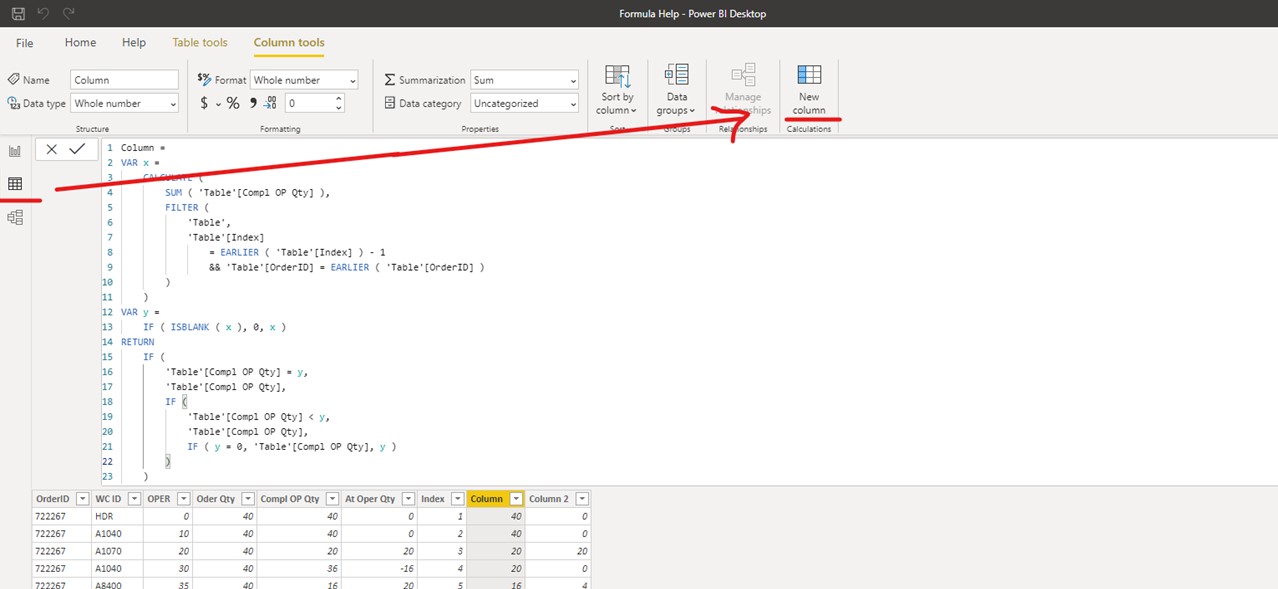
Task: Switch to the Table tools tab
Action: [x=200, y=43]
